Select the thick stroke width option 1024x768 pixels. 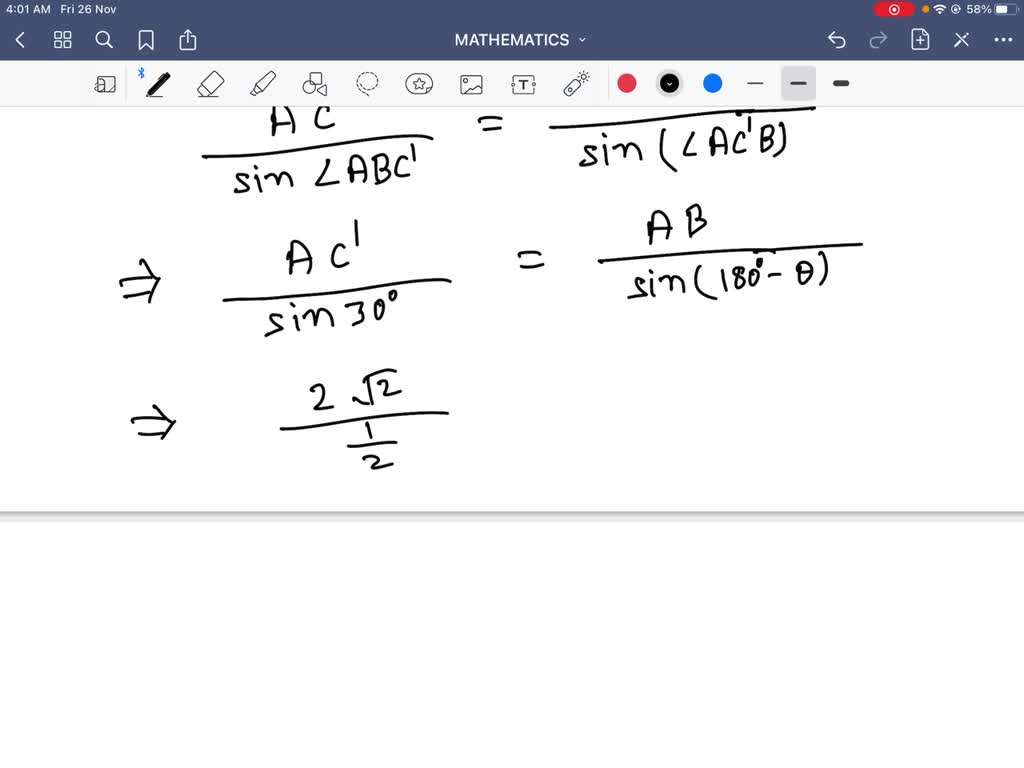(x=840, y=84)
